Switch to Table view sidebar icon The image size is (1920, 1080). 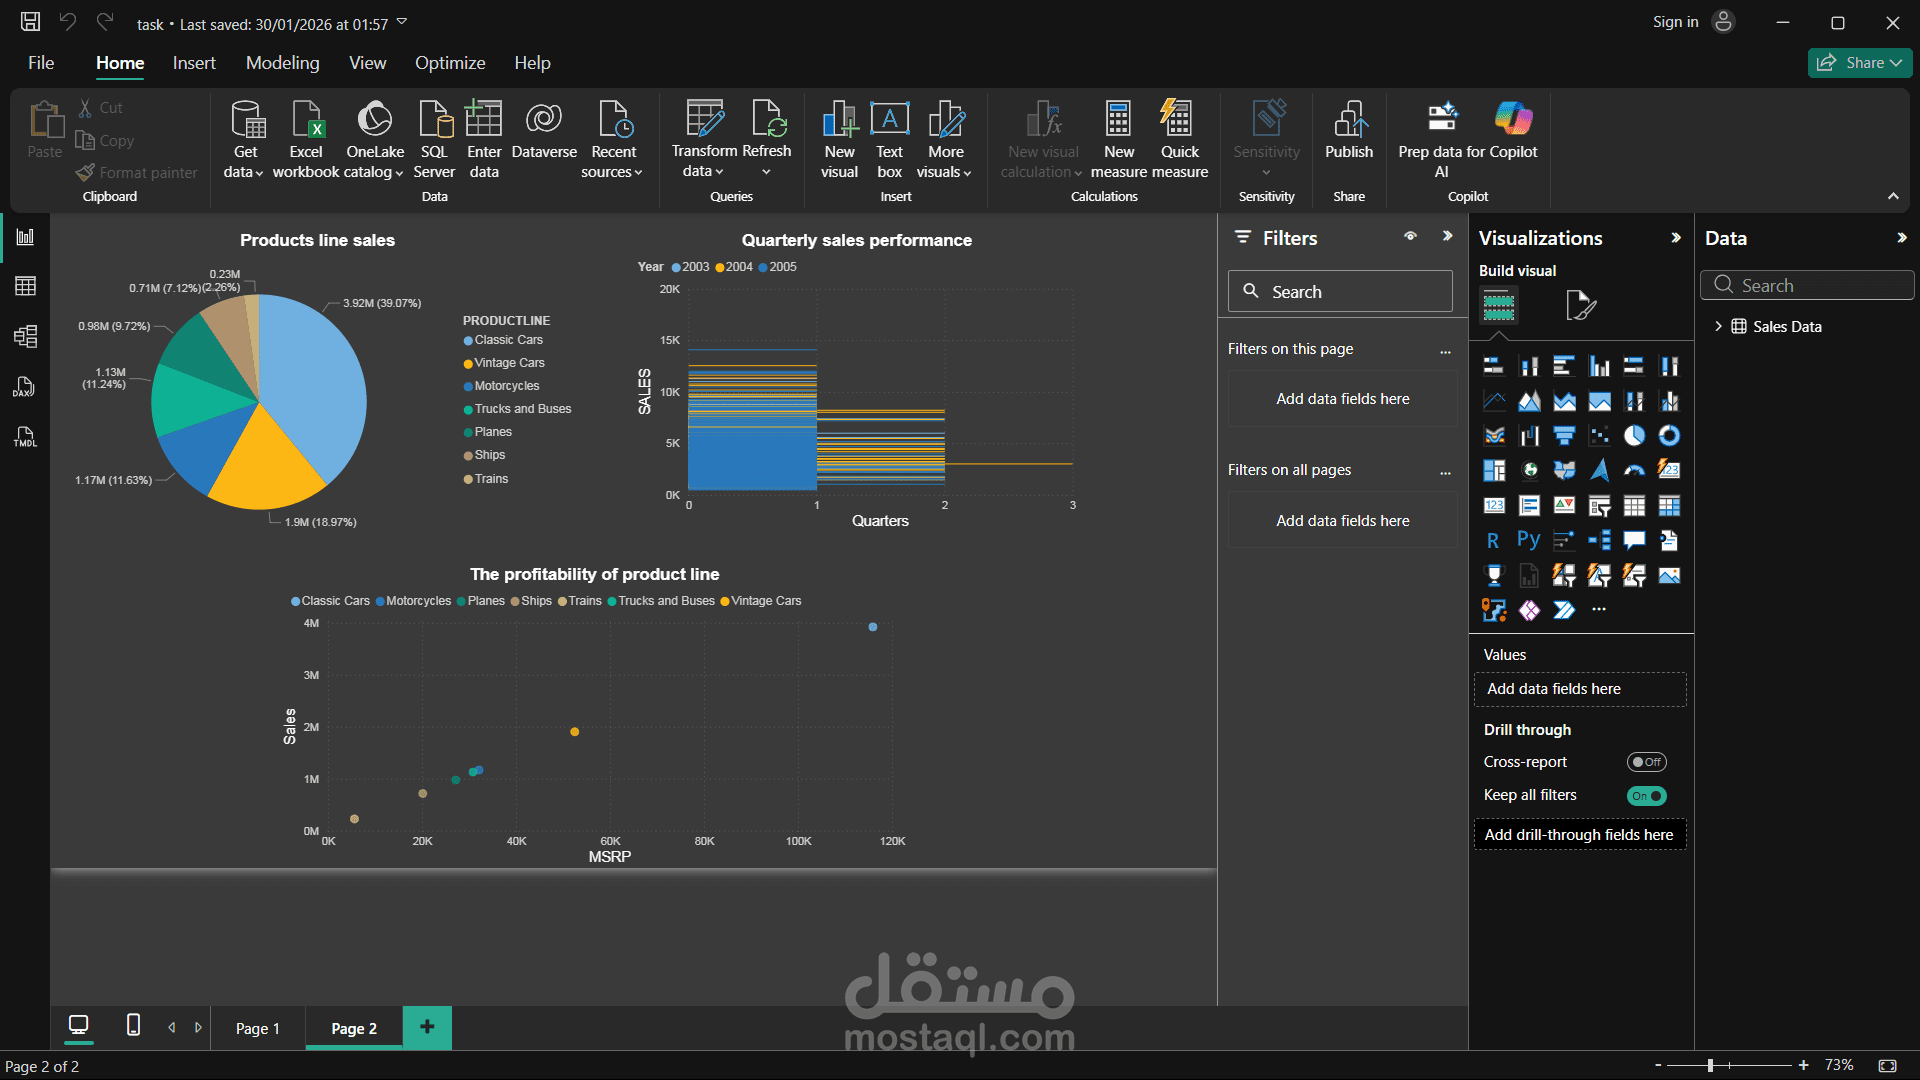(x=25, y=287)
